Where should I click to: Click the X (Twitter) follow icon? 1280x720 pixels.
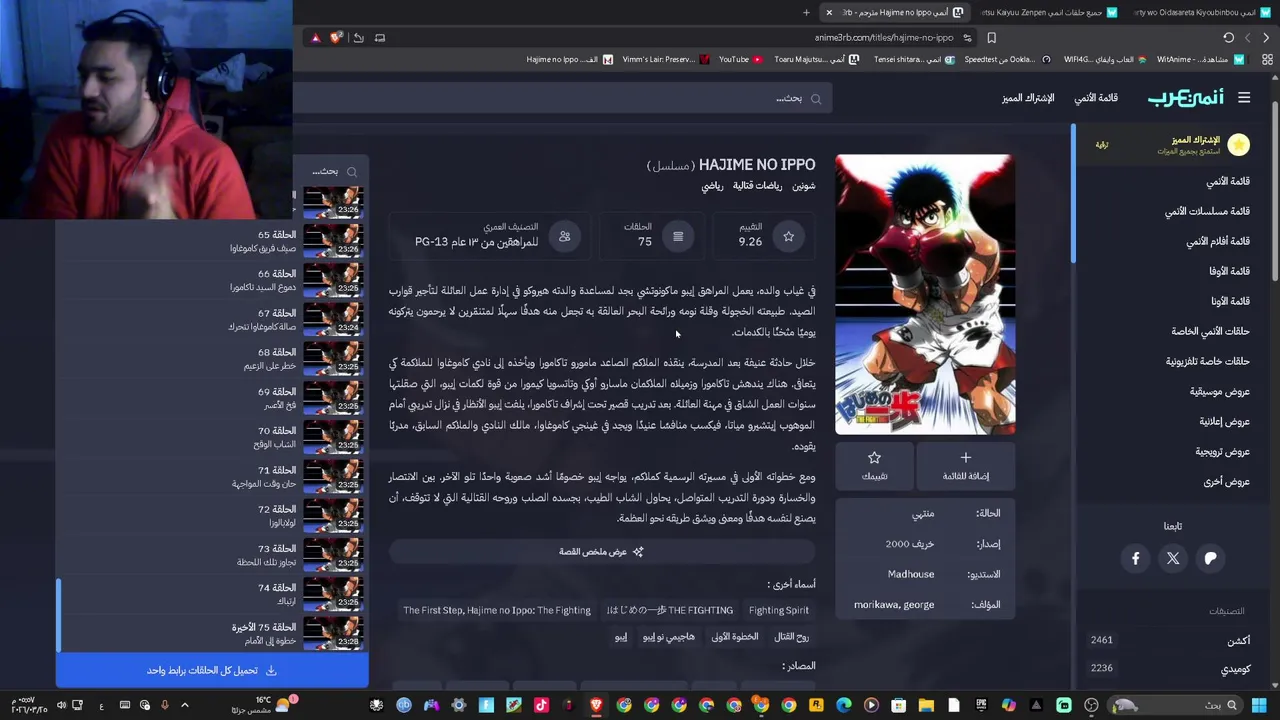[x=1173, y=559]
